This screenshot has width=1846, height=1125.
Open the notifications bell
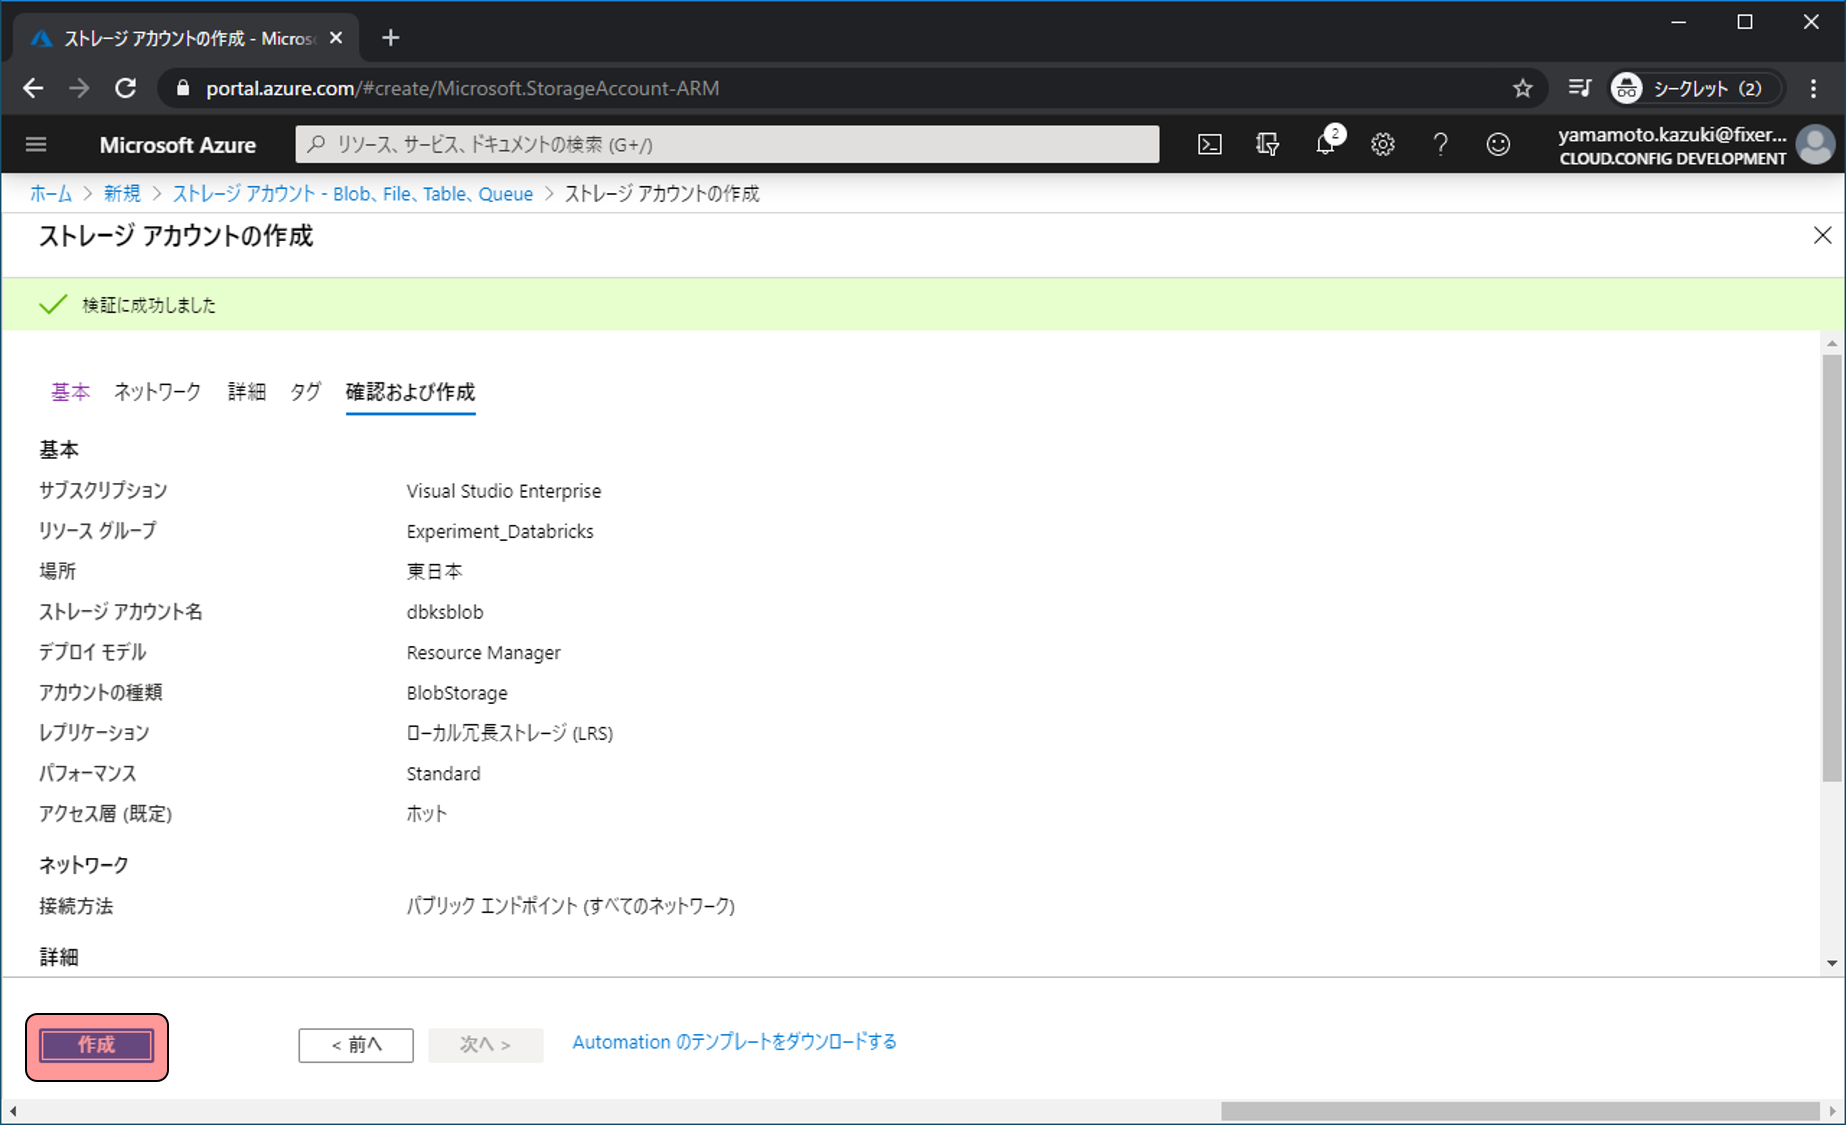tap(1325, 145)
